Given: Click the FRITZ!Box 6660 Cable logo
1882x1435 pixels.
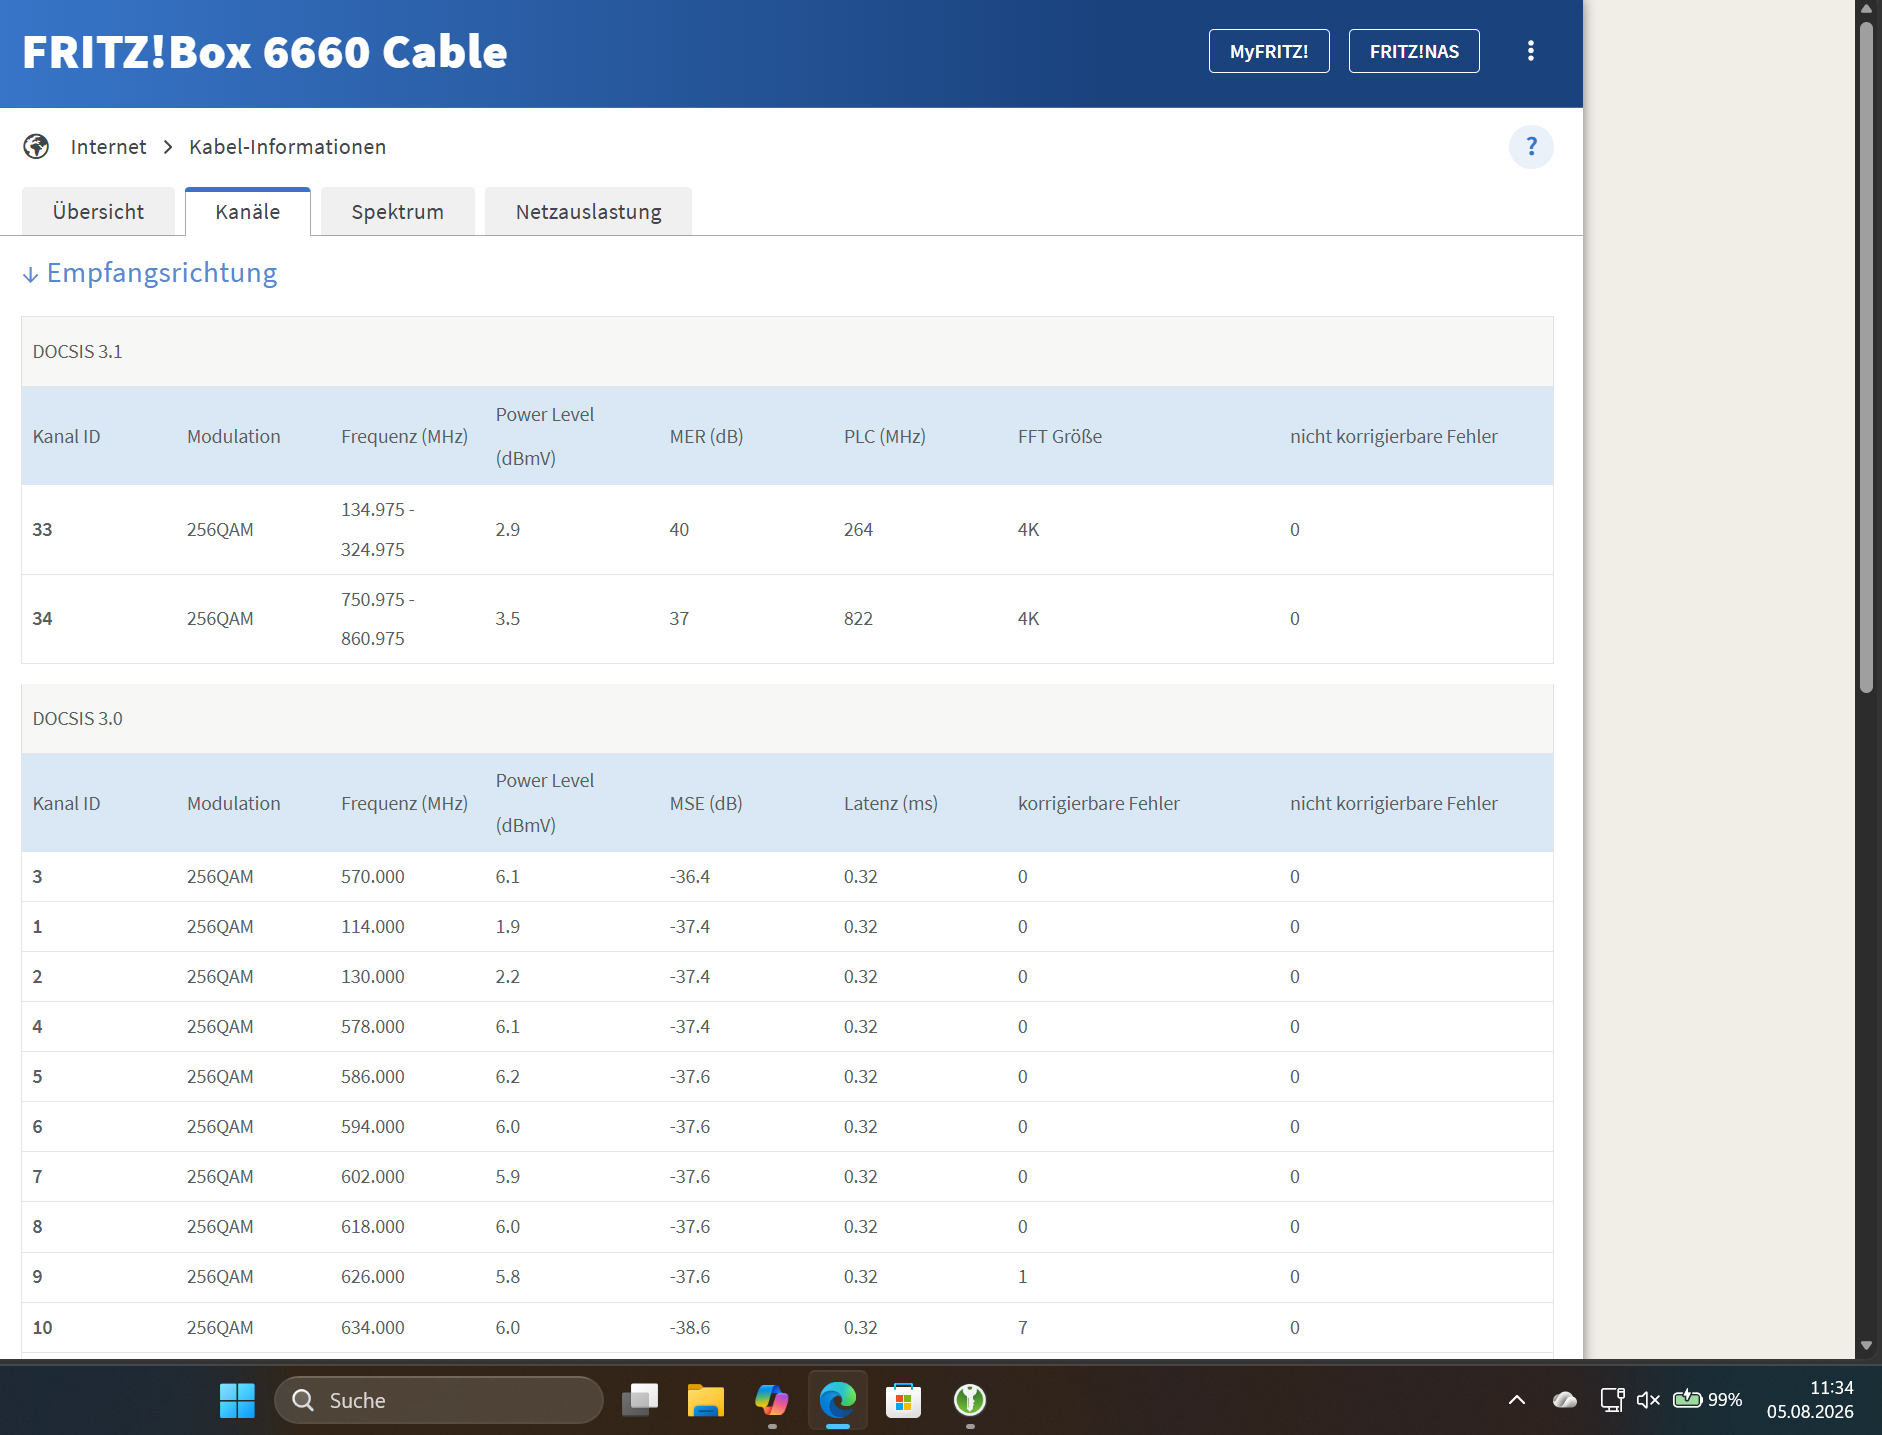Looking at the screenshot, I should (265, 52).
